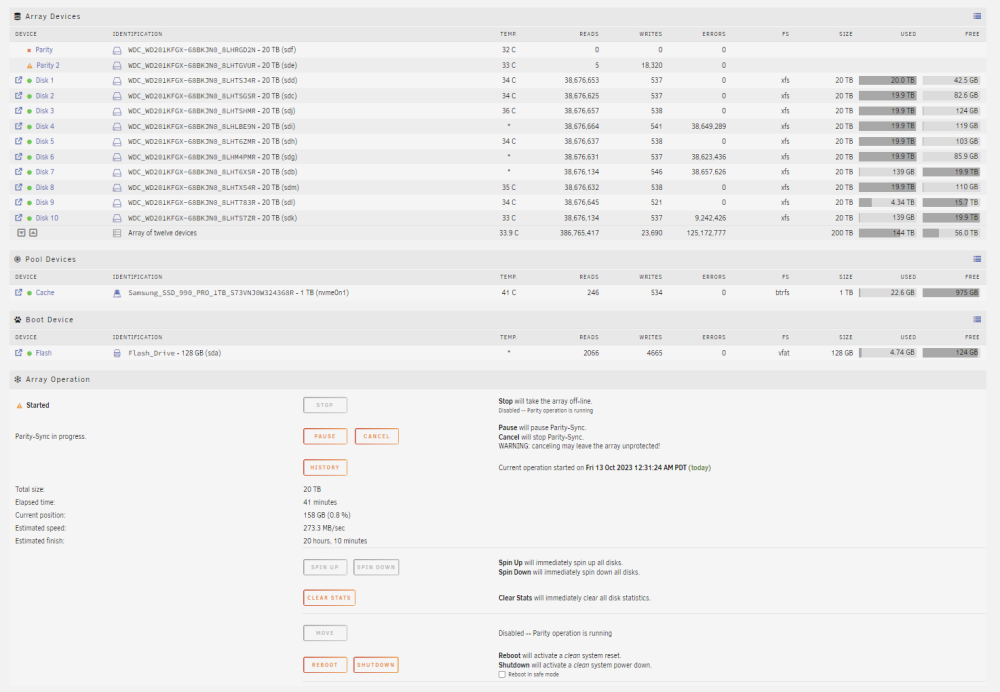The width and height of the screenshot is (1000, 692).
Task: Click Cache free-space bar 975 GB
Action: pos(951,293)
